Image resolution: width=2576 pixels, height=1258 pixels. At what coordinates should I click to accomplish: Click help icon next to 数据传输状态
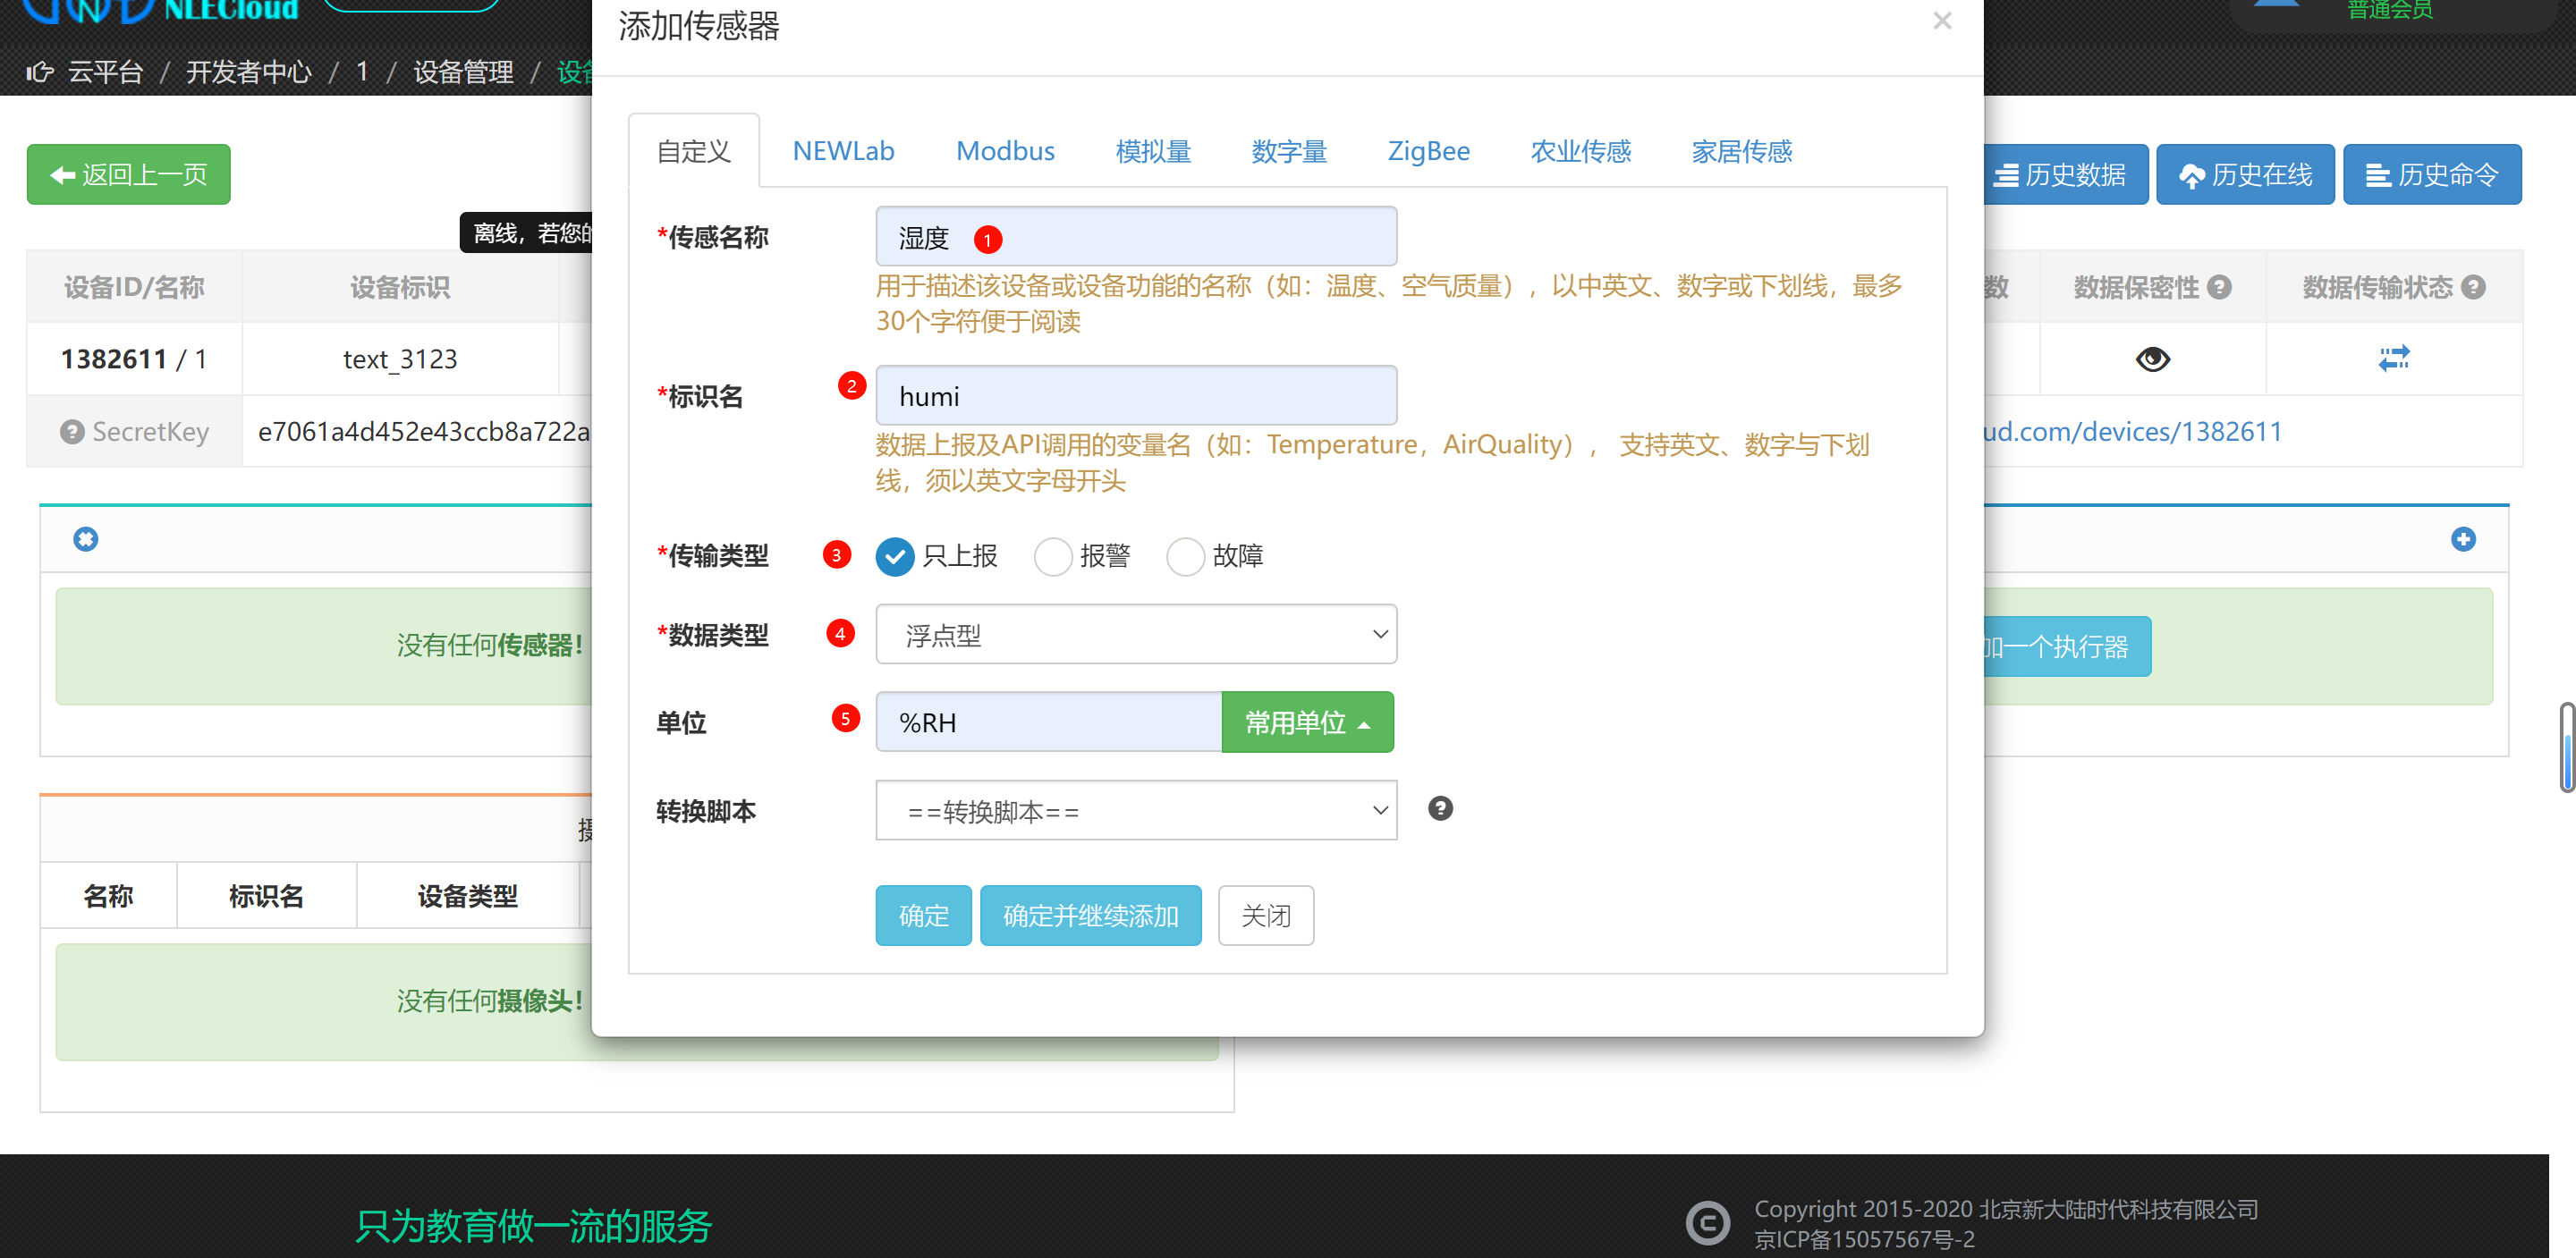pyautogui.click(x=2474, y=287)
